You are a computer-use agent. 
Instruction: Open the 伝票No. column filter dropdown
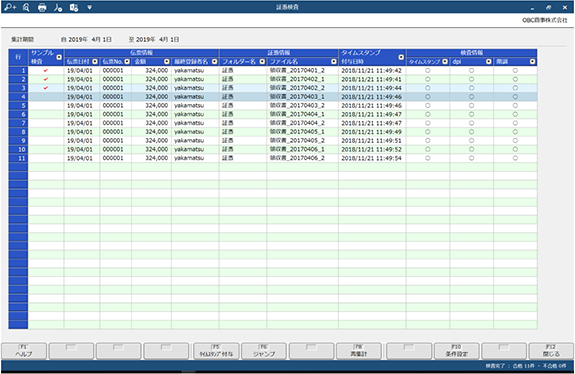(x=127, y=62)
